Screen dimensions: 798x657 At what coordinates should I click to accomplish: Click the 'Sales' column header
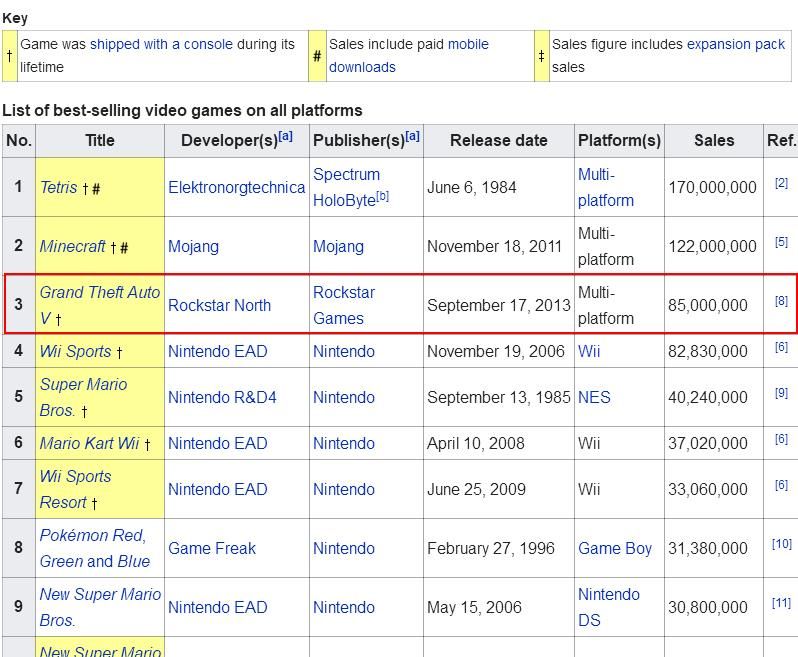[x=714, y=140]
